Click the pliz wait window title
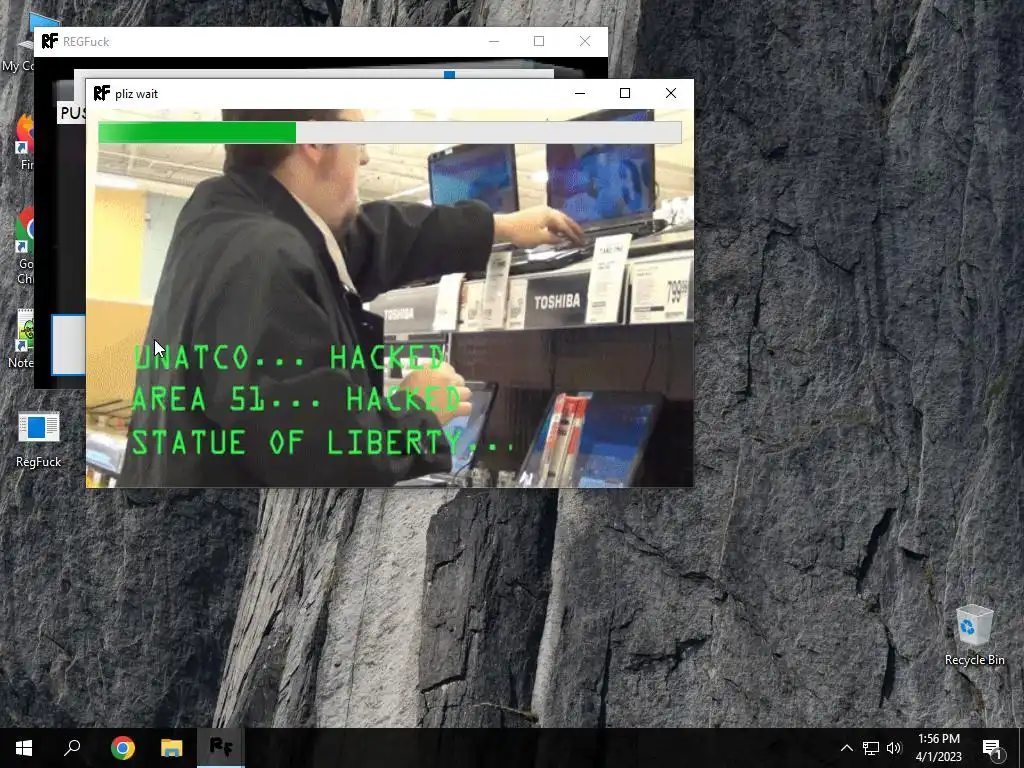Image resolution: width=1024 pixels, height=768 pixels. pyautogui.click(x=136, y=94)
